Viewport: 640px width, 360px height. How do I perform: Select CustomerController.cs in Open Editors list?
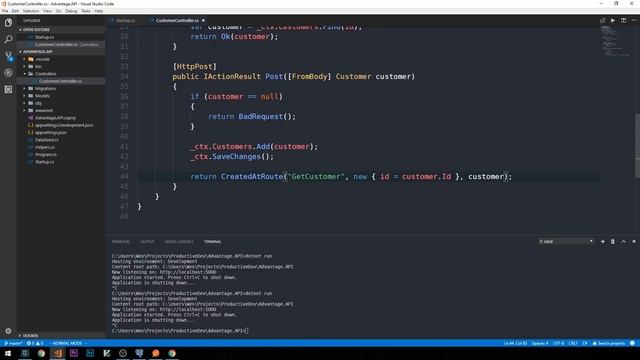point(61,44)
